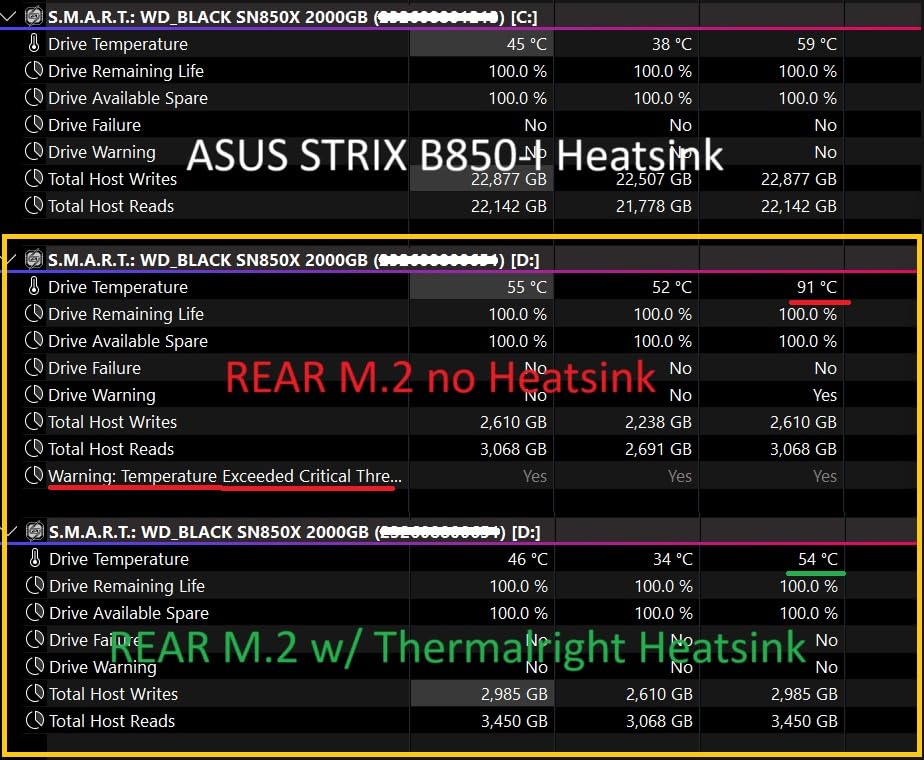The height and width of the screenshot is (760, 924).
Task: Click the gauge icon of the 22,877 GB Total Host Writes row
Action: coord(34,179)
